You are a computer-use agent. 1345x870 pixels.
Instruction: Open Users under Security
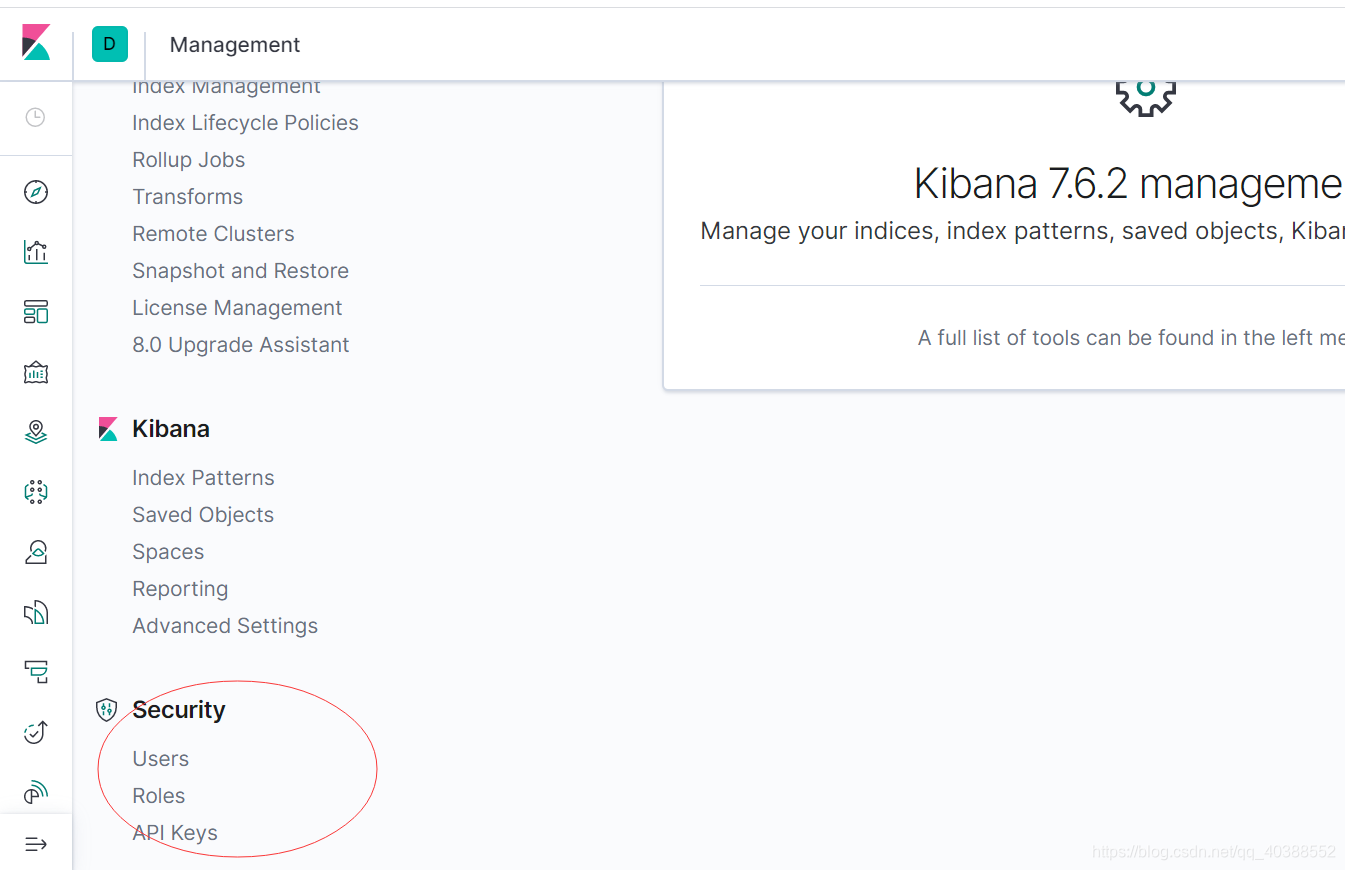click(160, 759)
